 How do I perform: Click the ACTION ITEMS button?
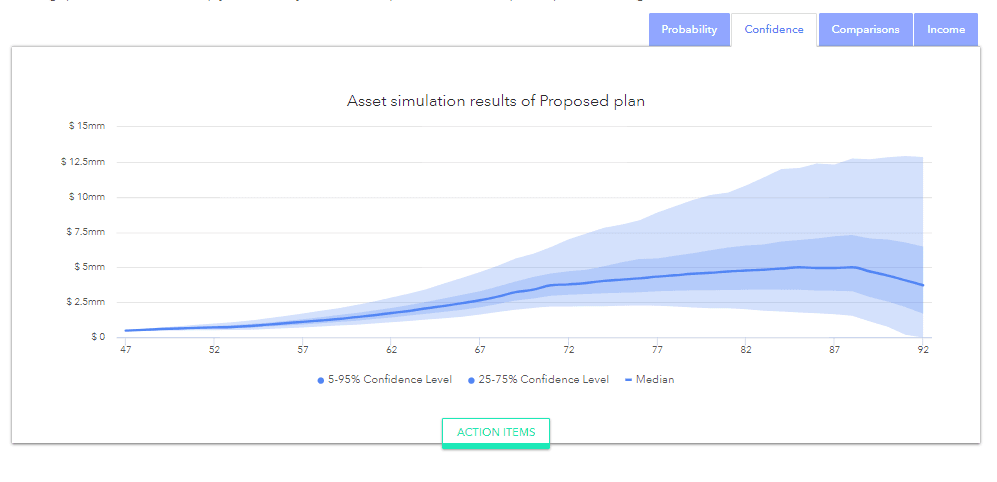pos(496,433)
